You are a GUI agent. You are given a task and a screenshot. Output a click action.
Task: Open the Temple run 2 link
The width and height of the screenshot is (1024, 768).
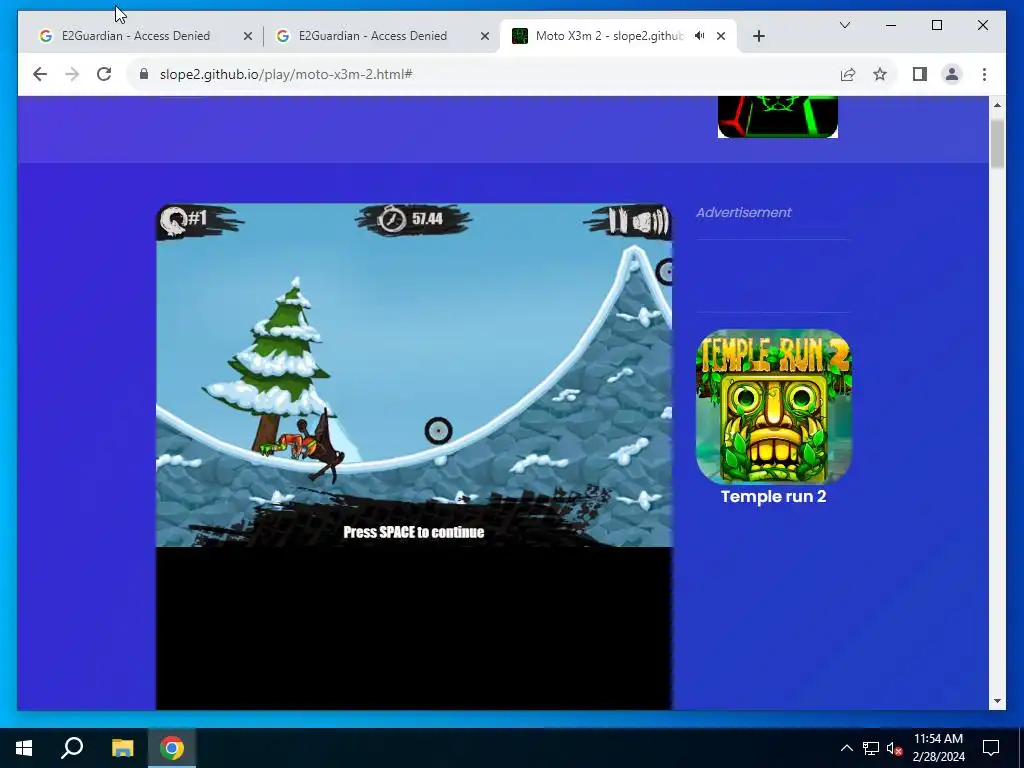click(x=773, y=496)
